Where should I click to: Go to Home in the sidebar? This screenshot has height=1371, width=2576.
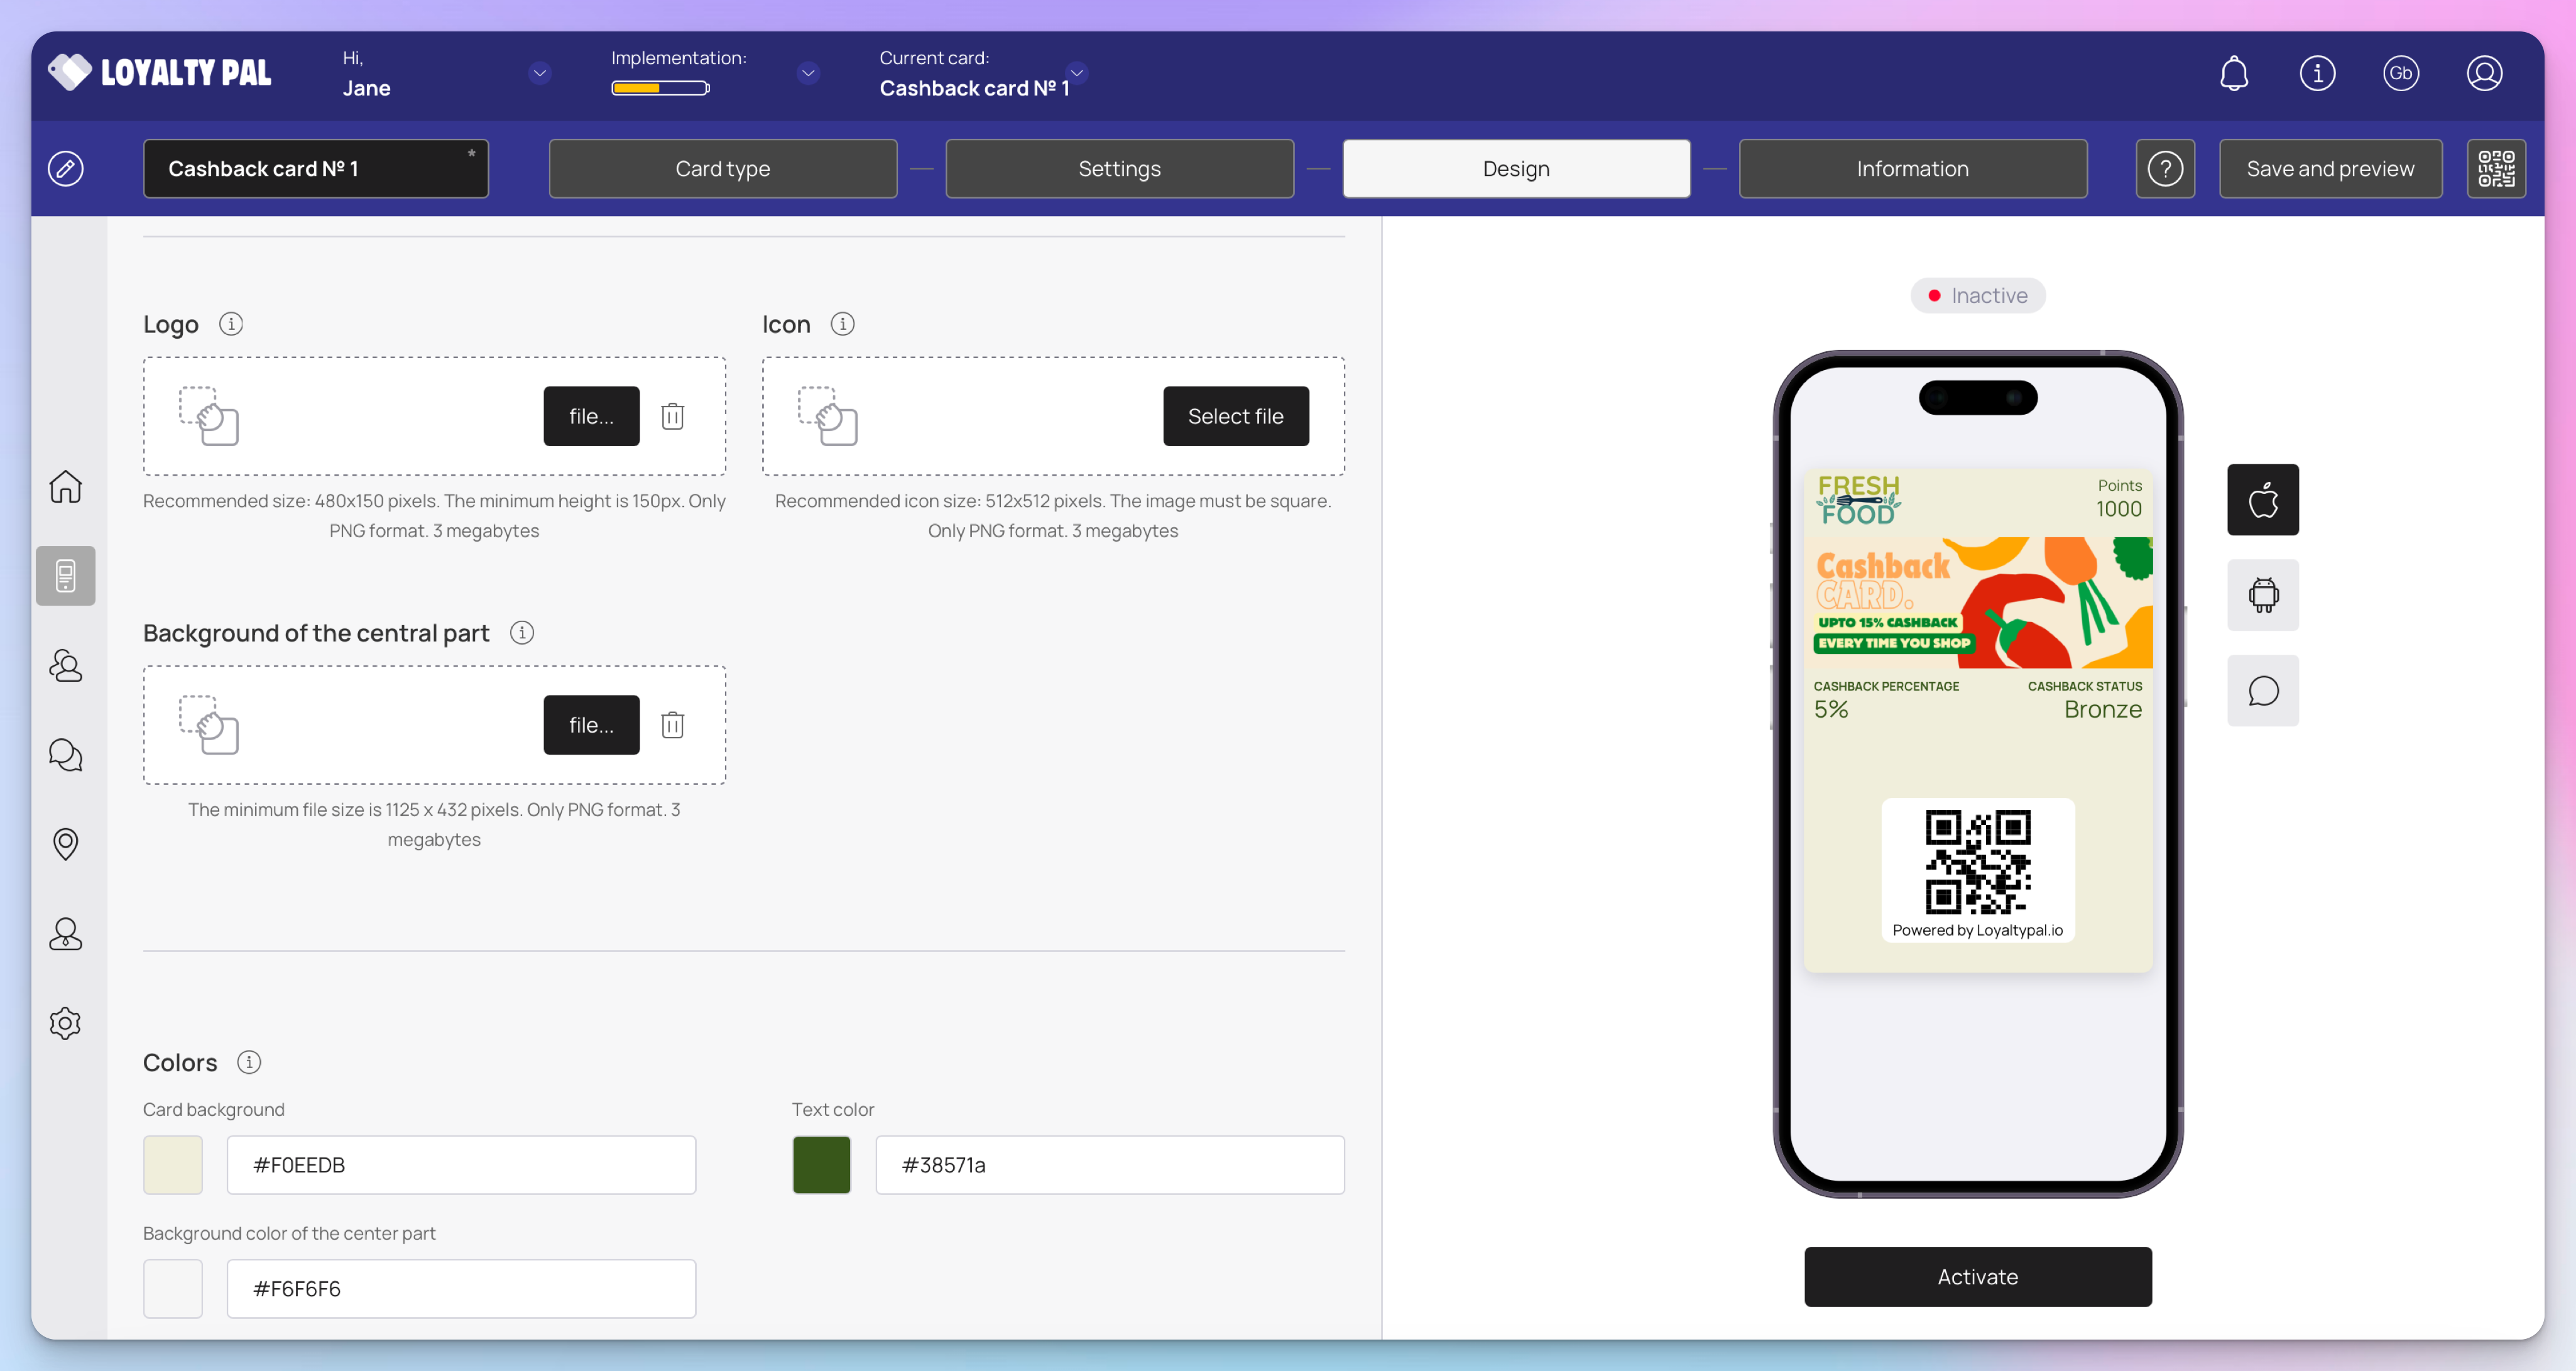point(65,487)
